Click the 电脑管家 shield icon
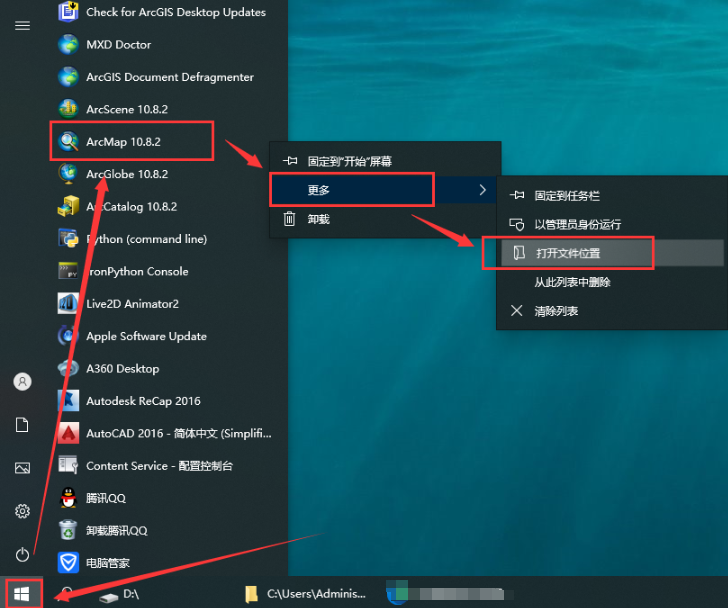Viewport: 728px width, 608px height. coord(68,563)
